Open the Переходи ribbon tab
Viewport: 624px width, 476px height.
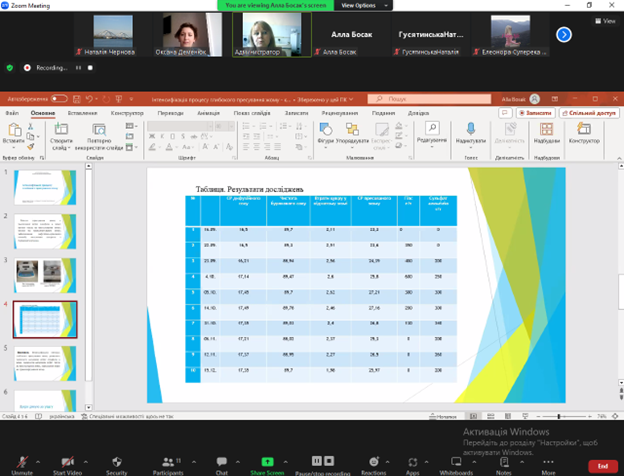pos(170,113)
